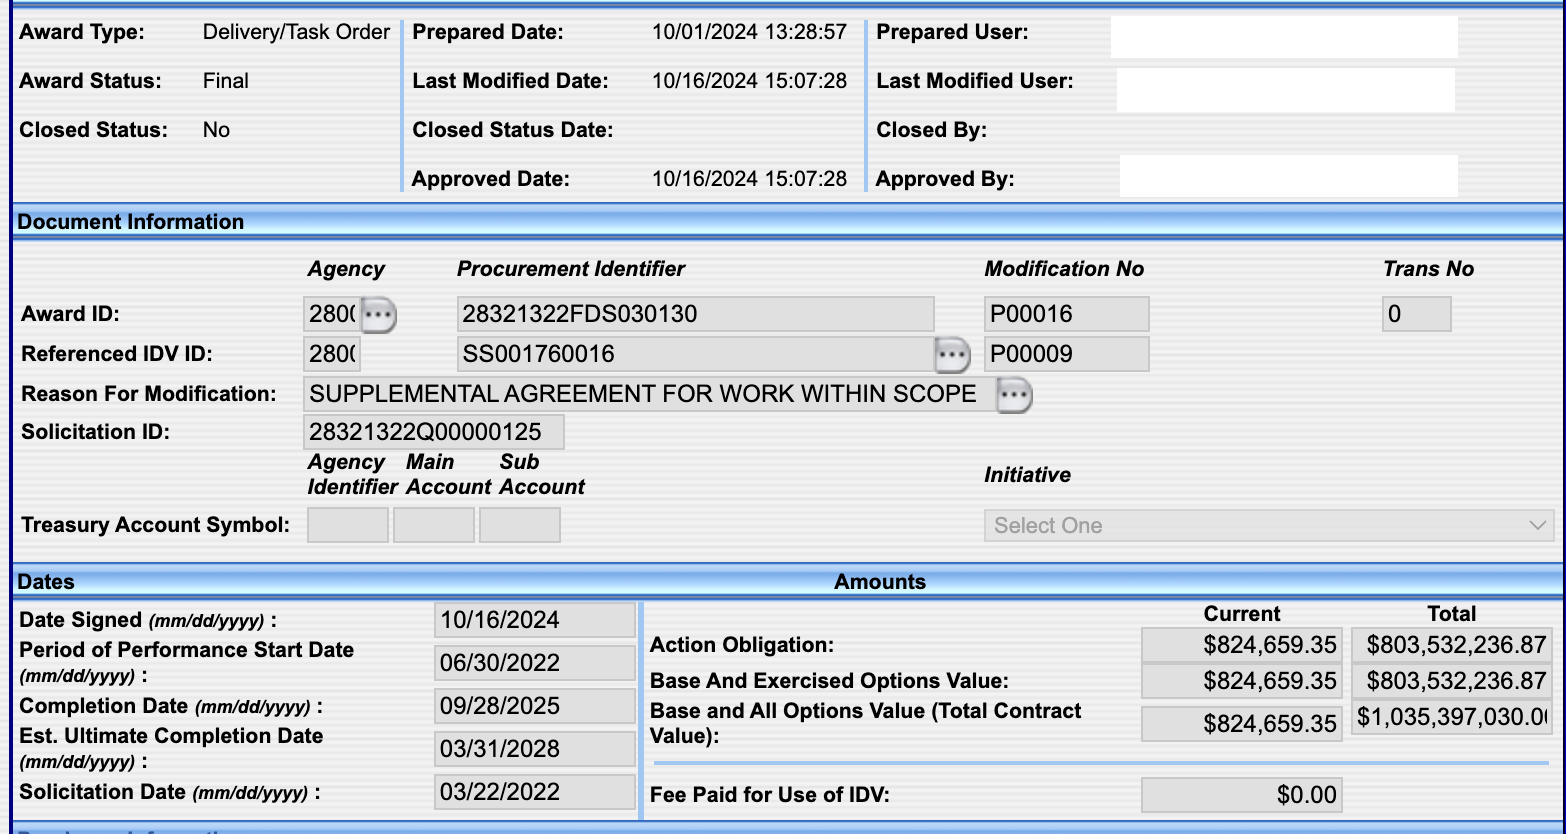Click the Referenced IDV modification field P00009
Image resolution: width=1566 pixels, height=834 pixels.
click(1066, 354)
